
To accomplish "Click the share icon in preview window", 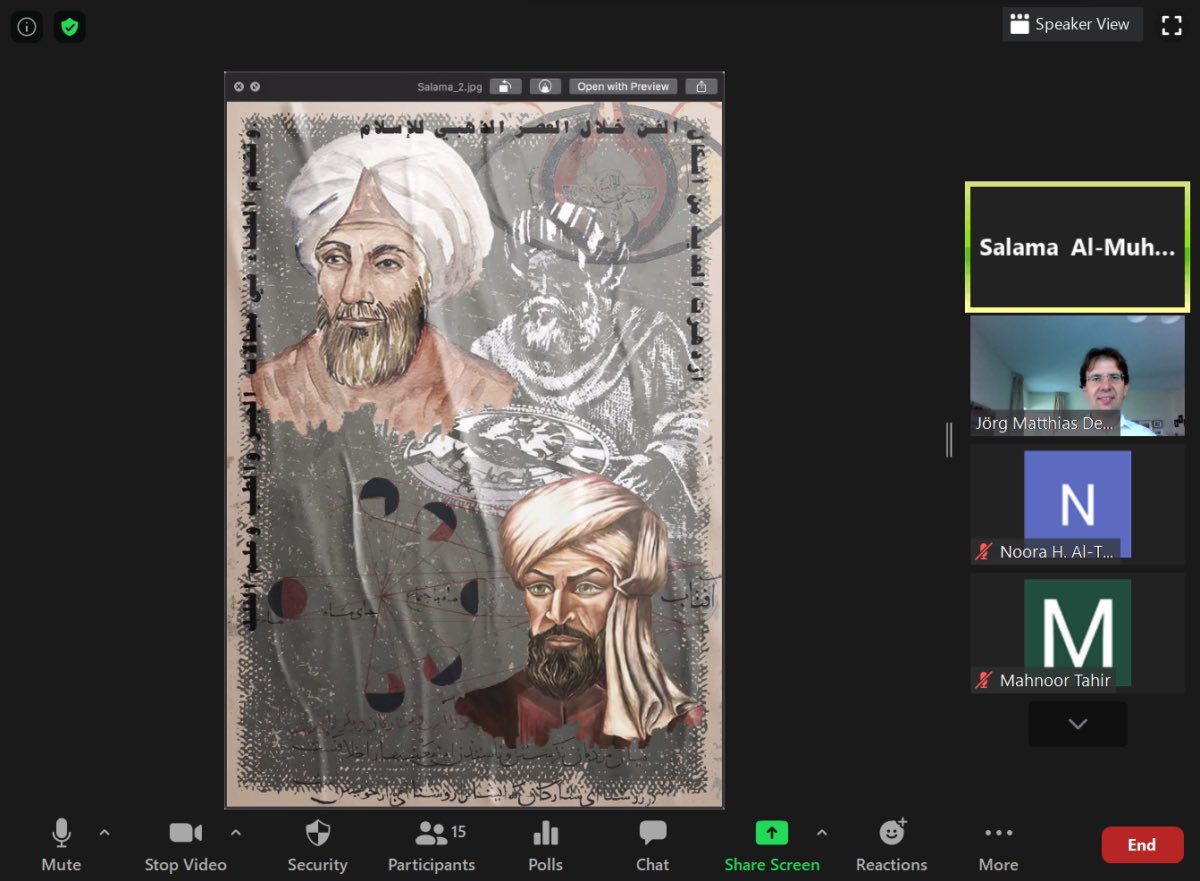I will (x=701, y=87).
